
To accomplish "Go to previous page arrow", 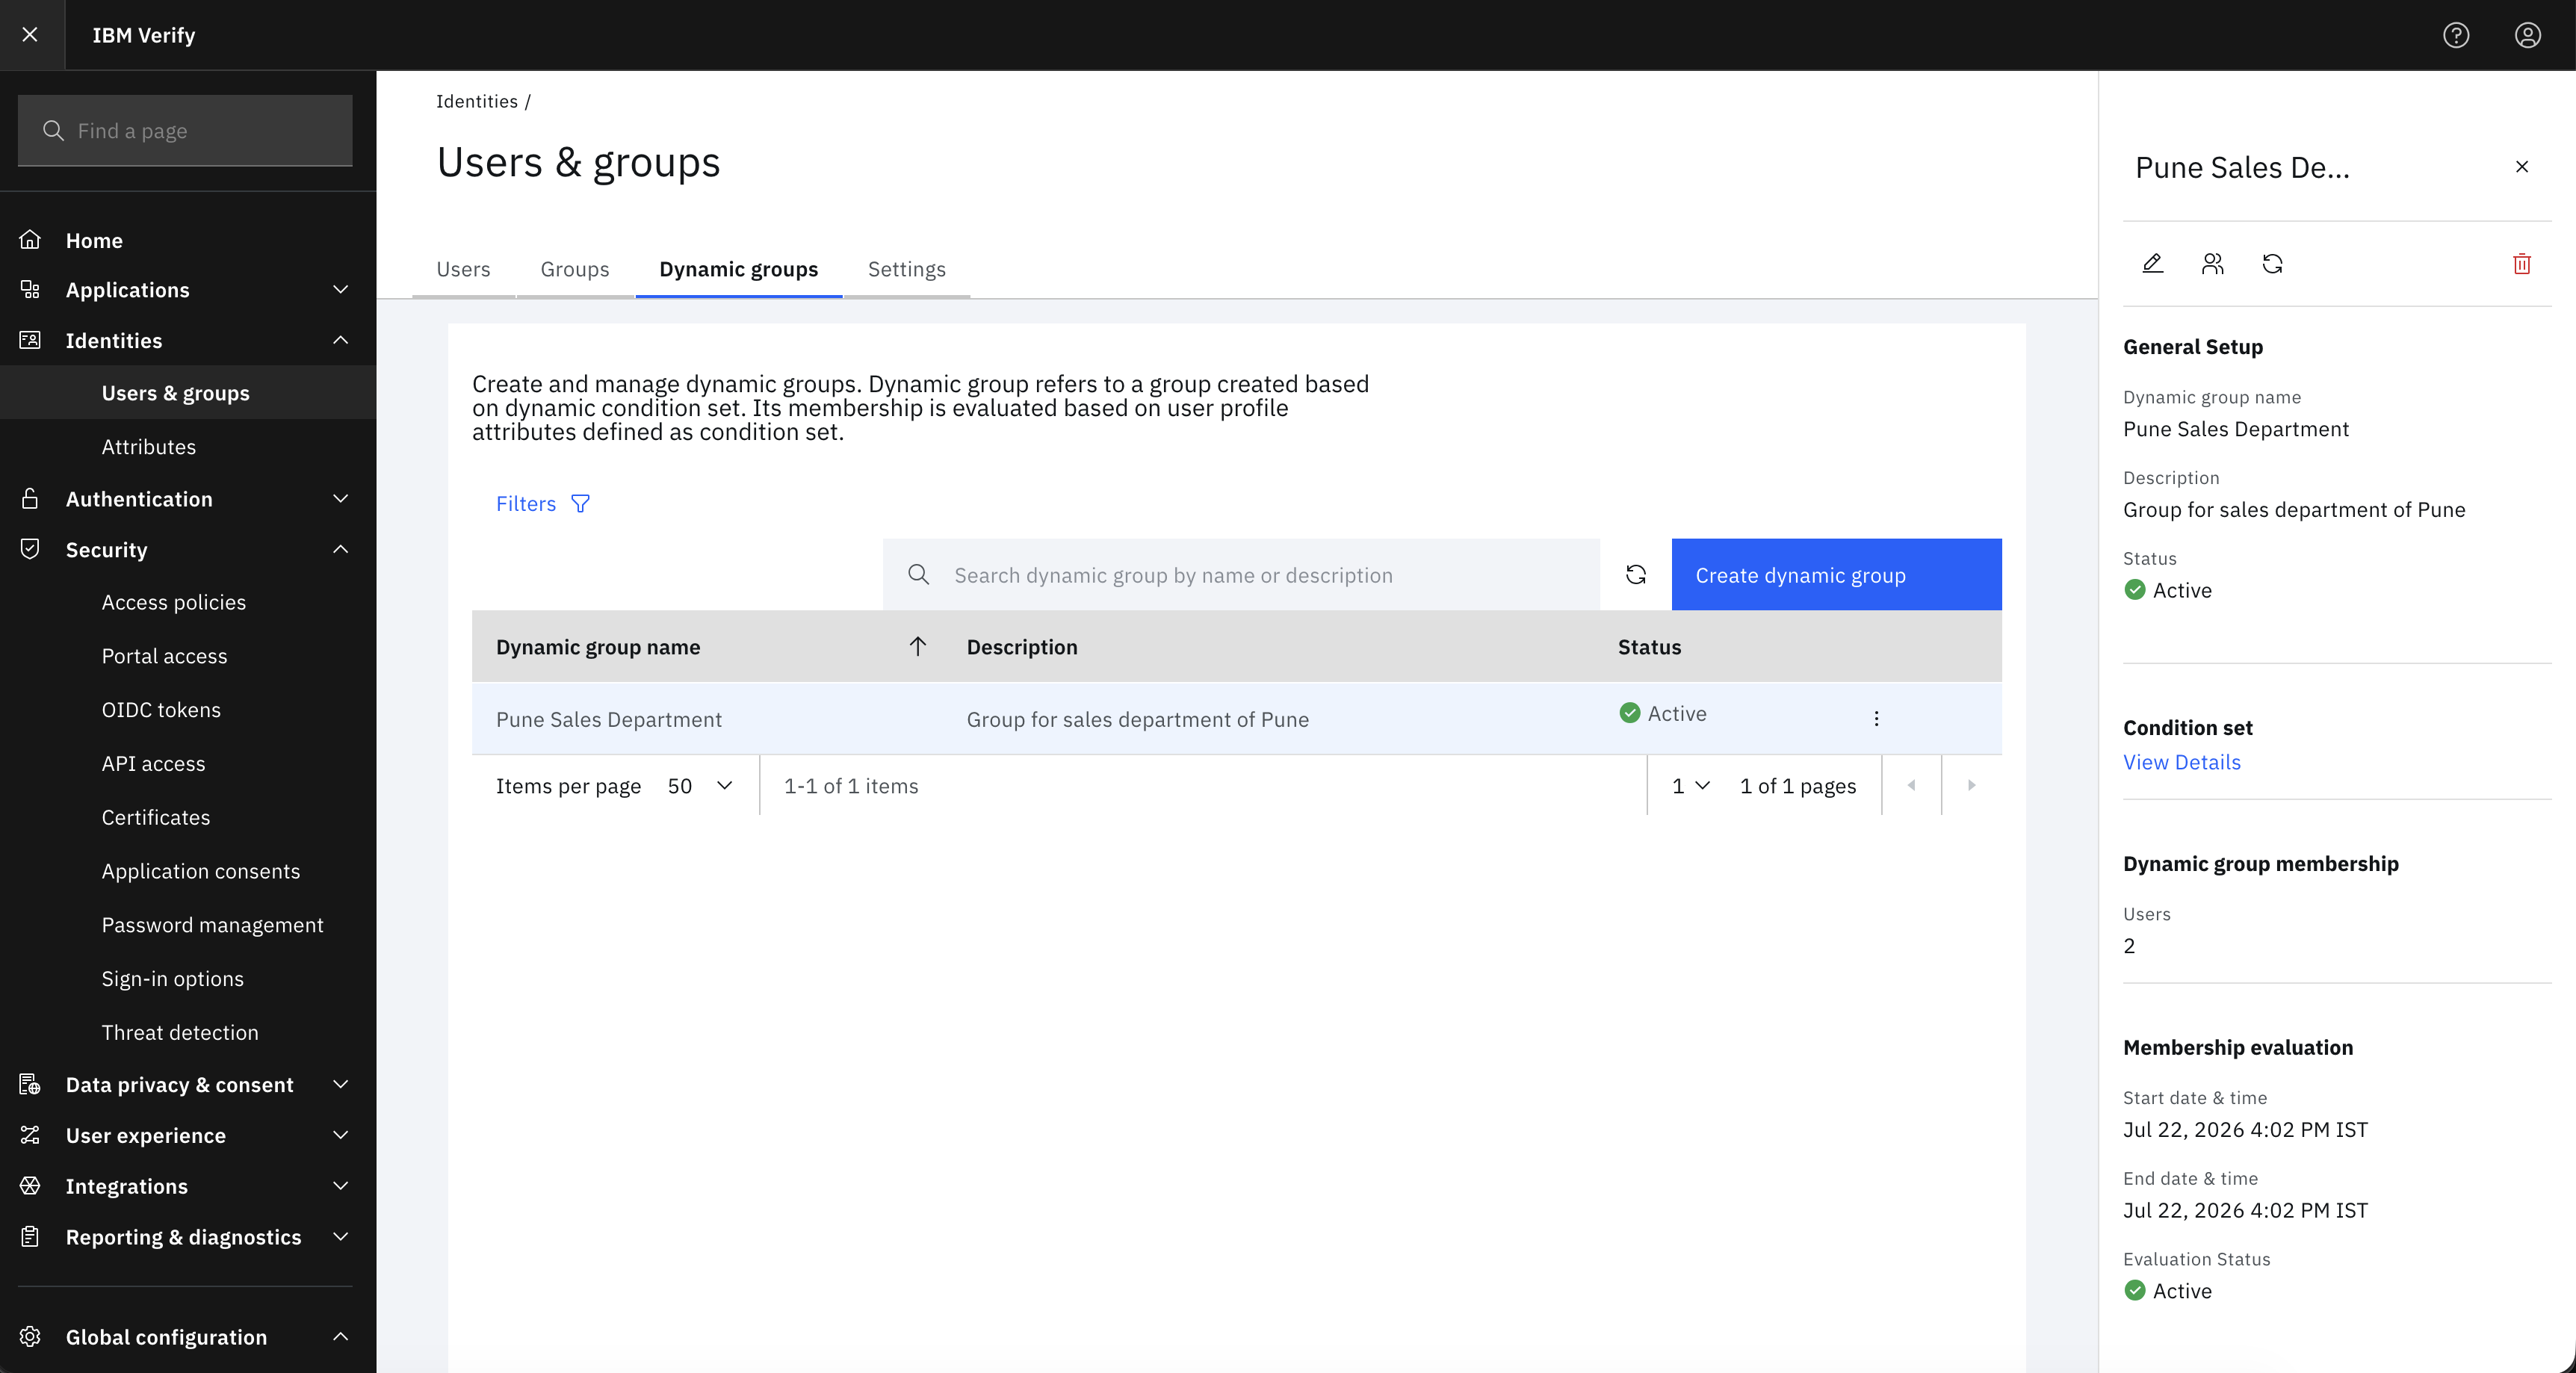I will 1911,785.
